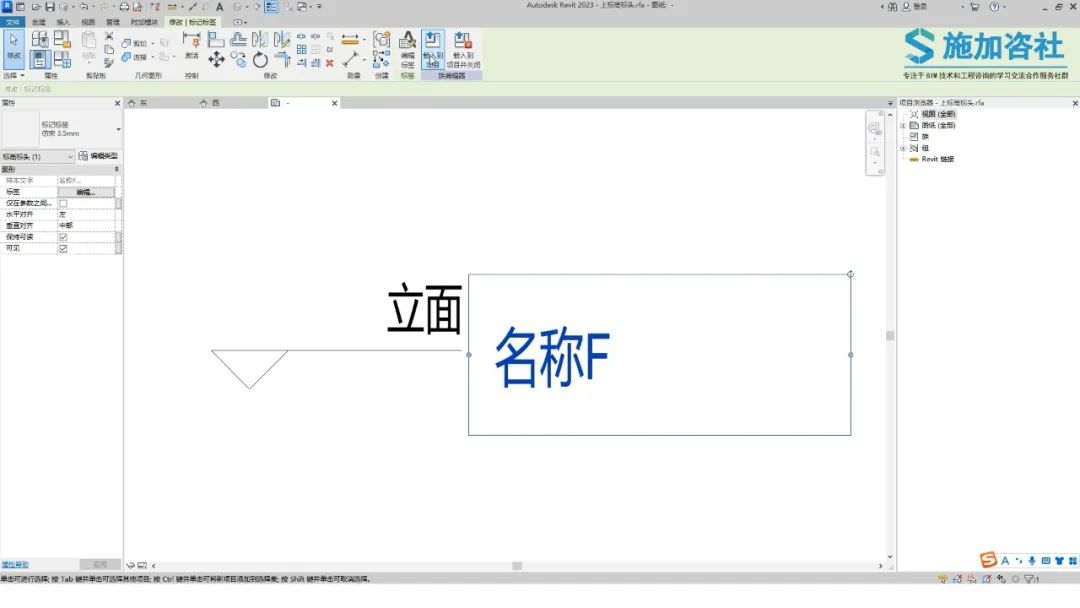Open the Select panel dropdown
1080x608 pixels.
point(14,76)
